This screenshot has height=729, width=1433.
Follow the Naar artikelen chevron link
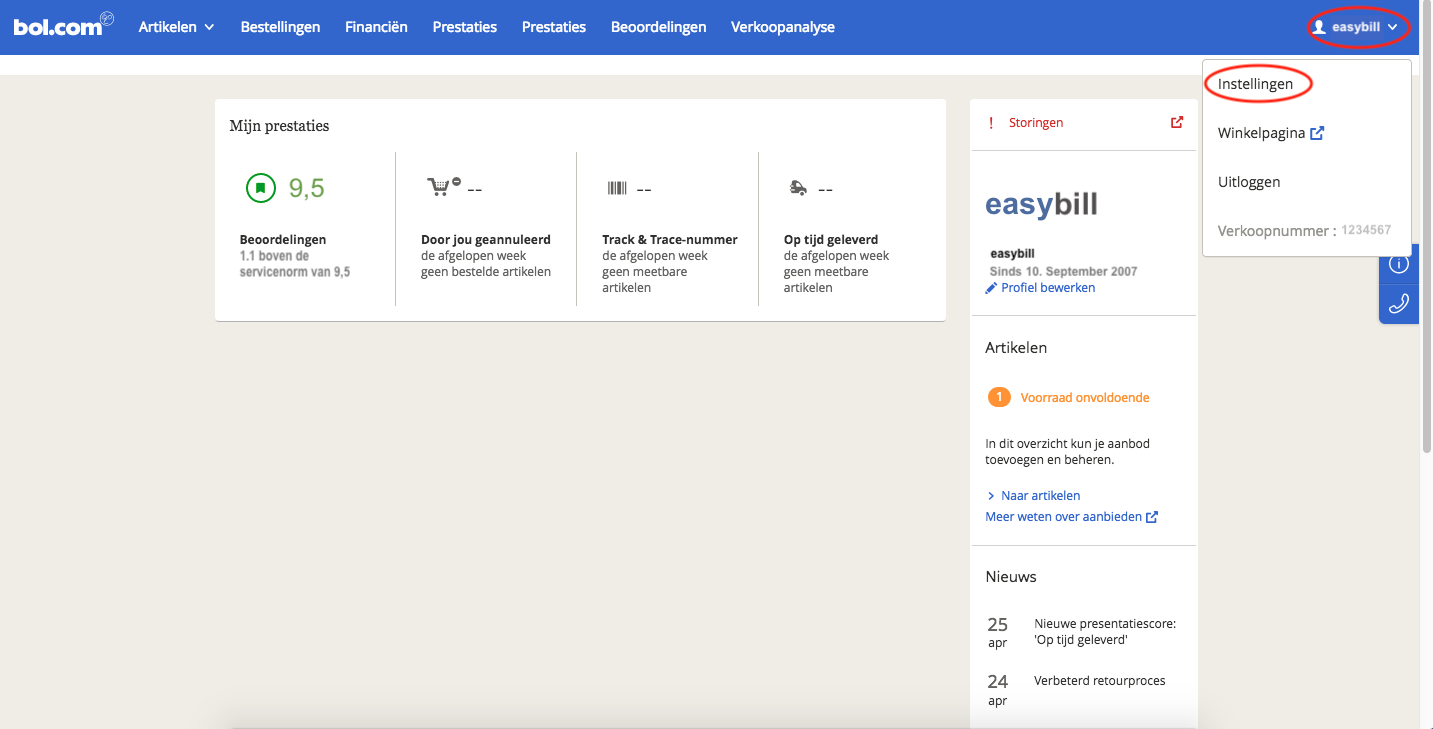[1039, 495]
